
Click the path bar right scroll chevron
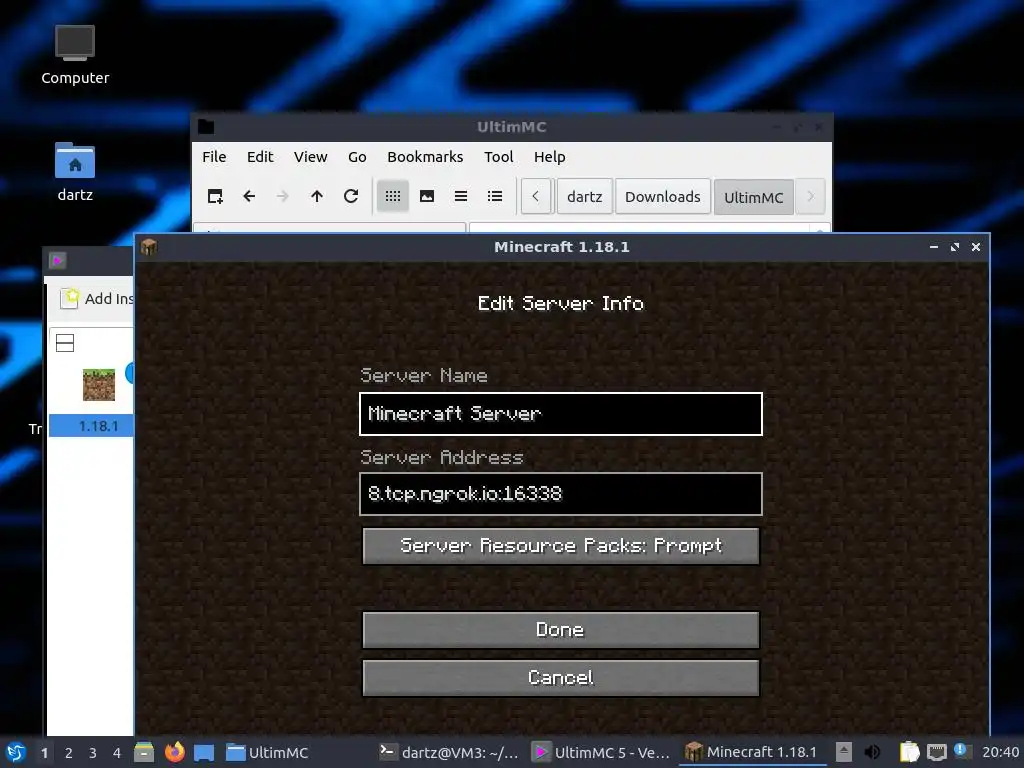(x=810, y=197)
